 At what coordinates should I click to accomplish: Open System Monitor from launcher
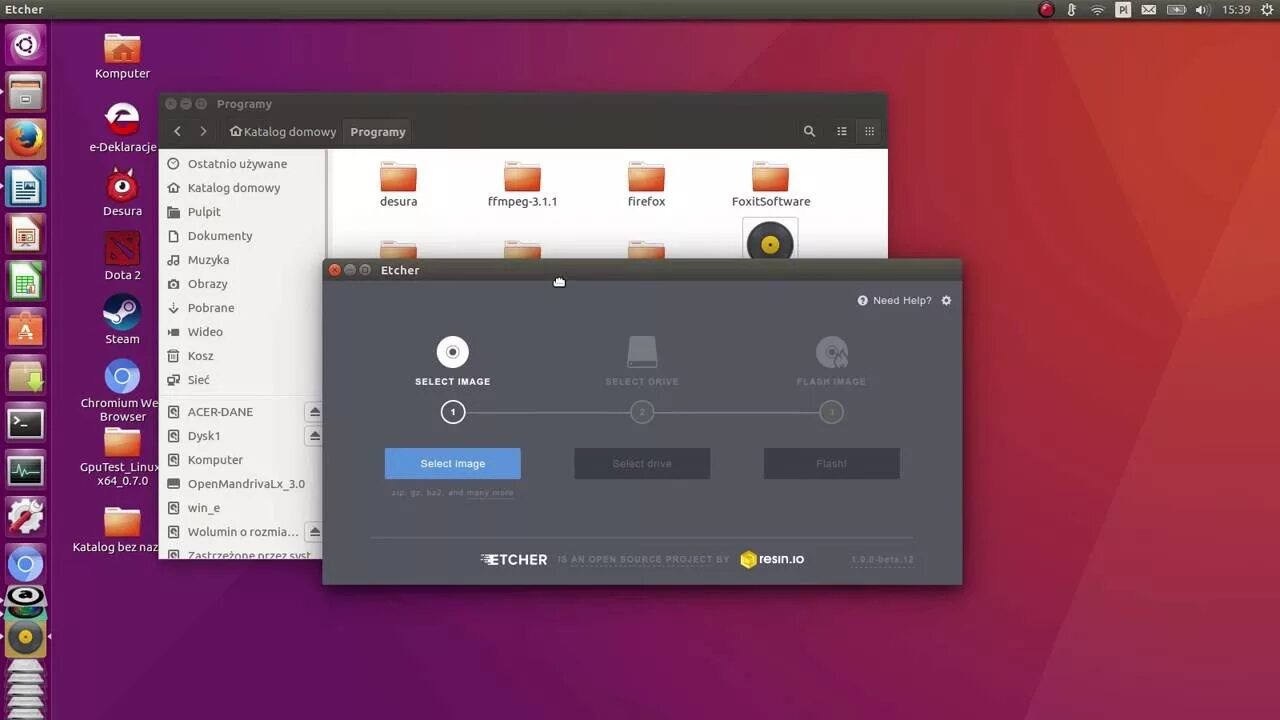(x=25, y=470)
